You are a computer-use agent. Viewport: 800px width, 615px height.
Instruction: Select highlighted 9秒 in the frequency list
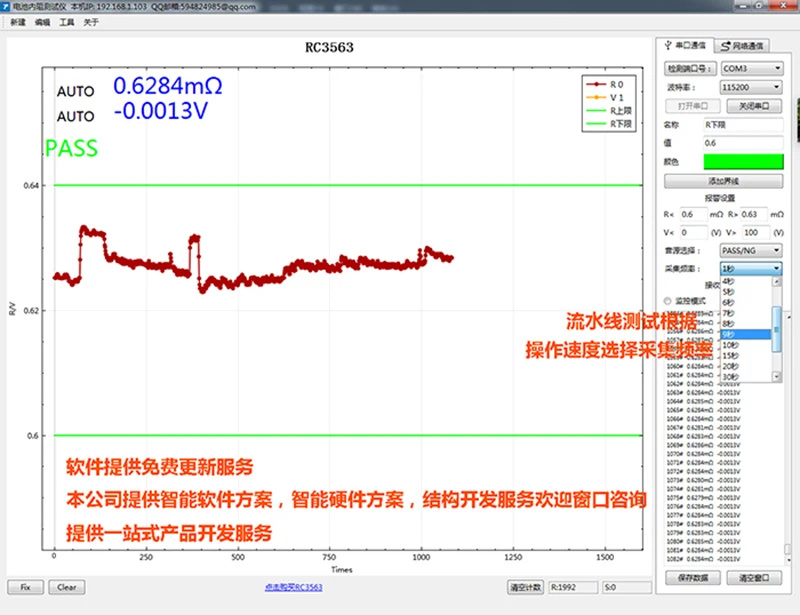pos(745,335)
